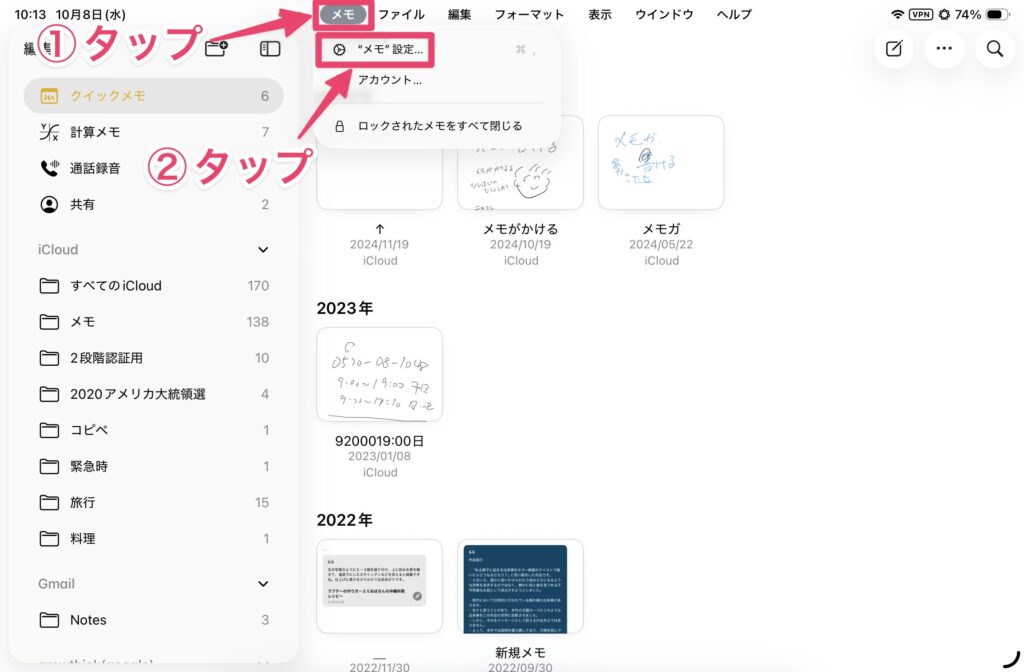Click the new folder icon

215,49
